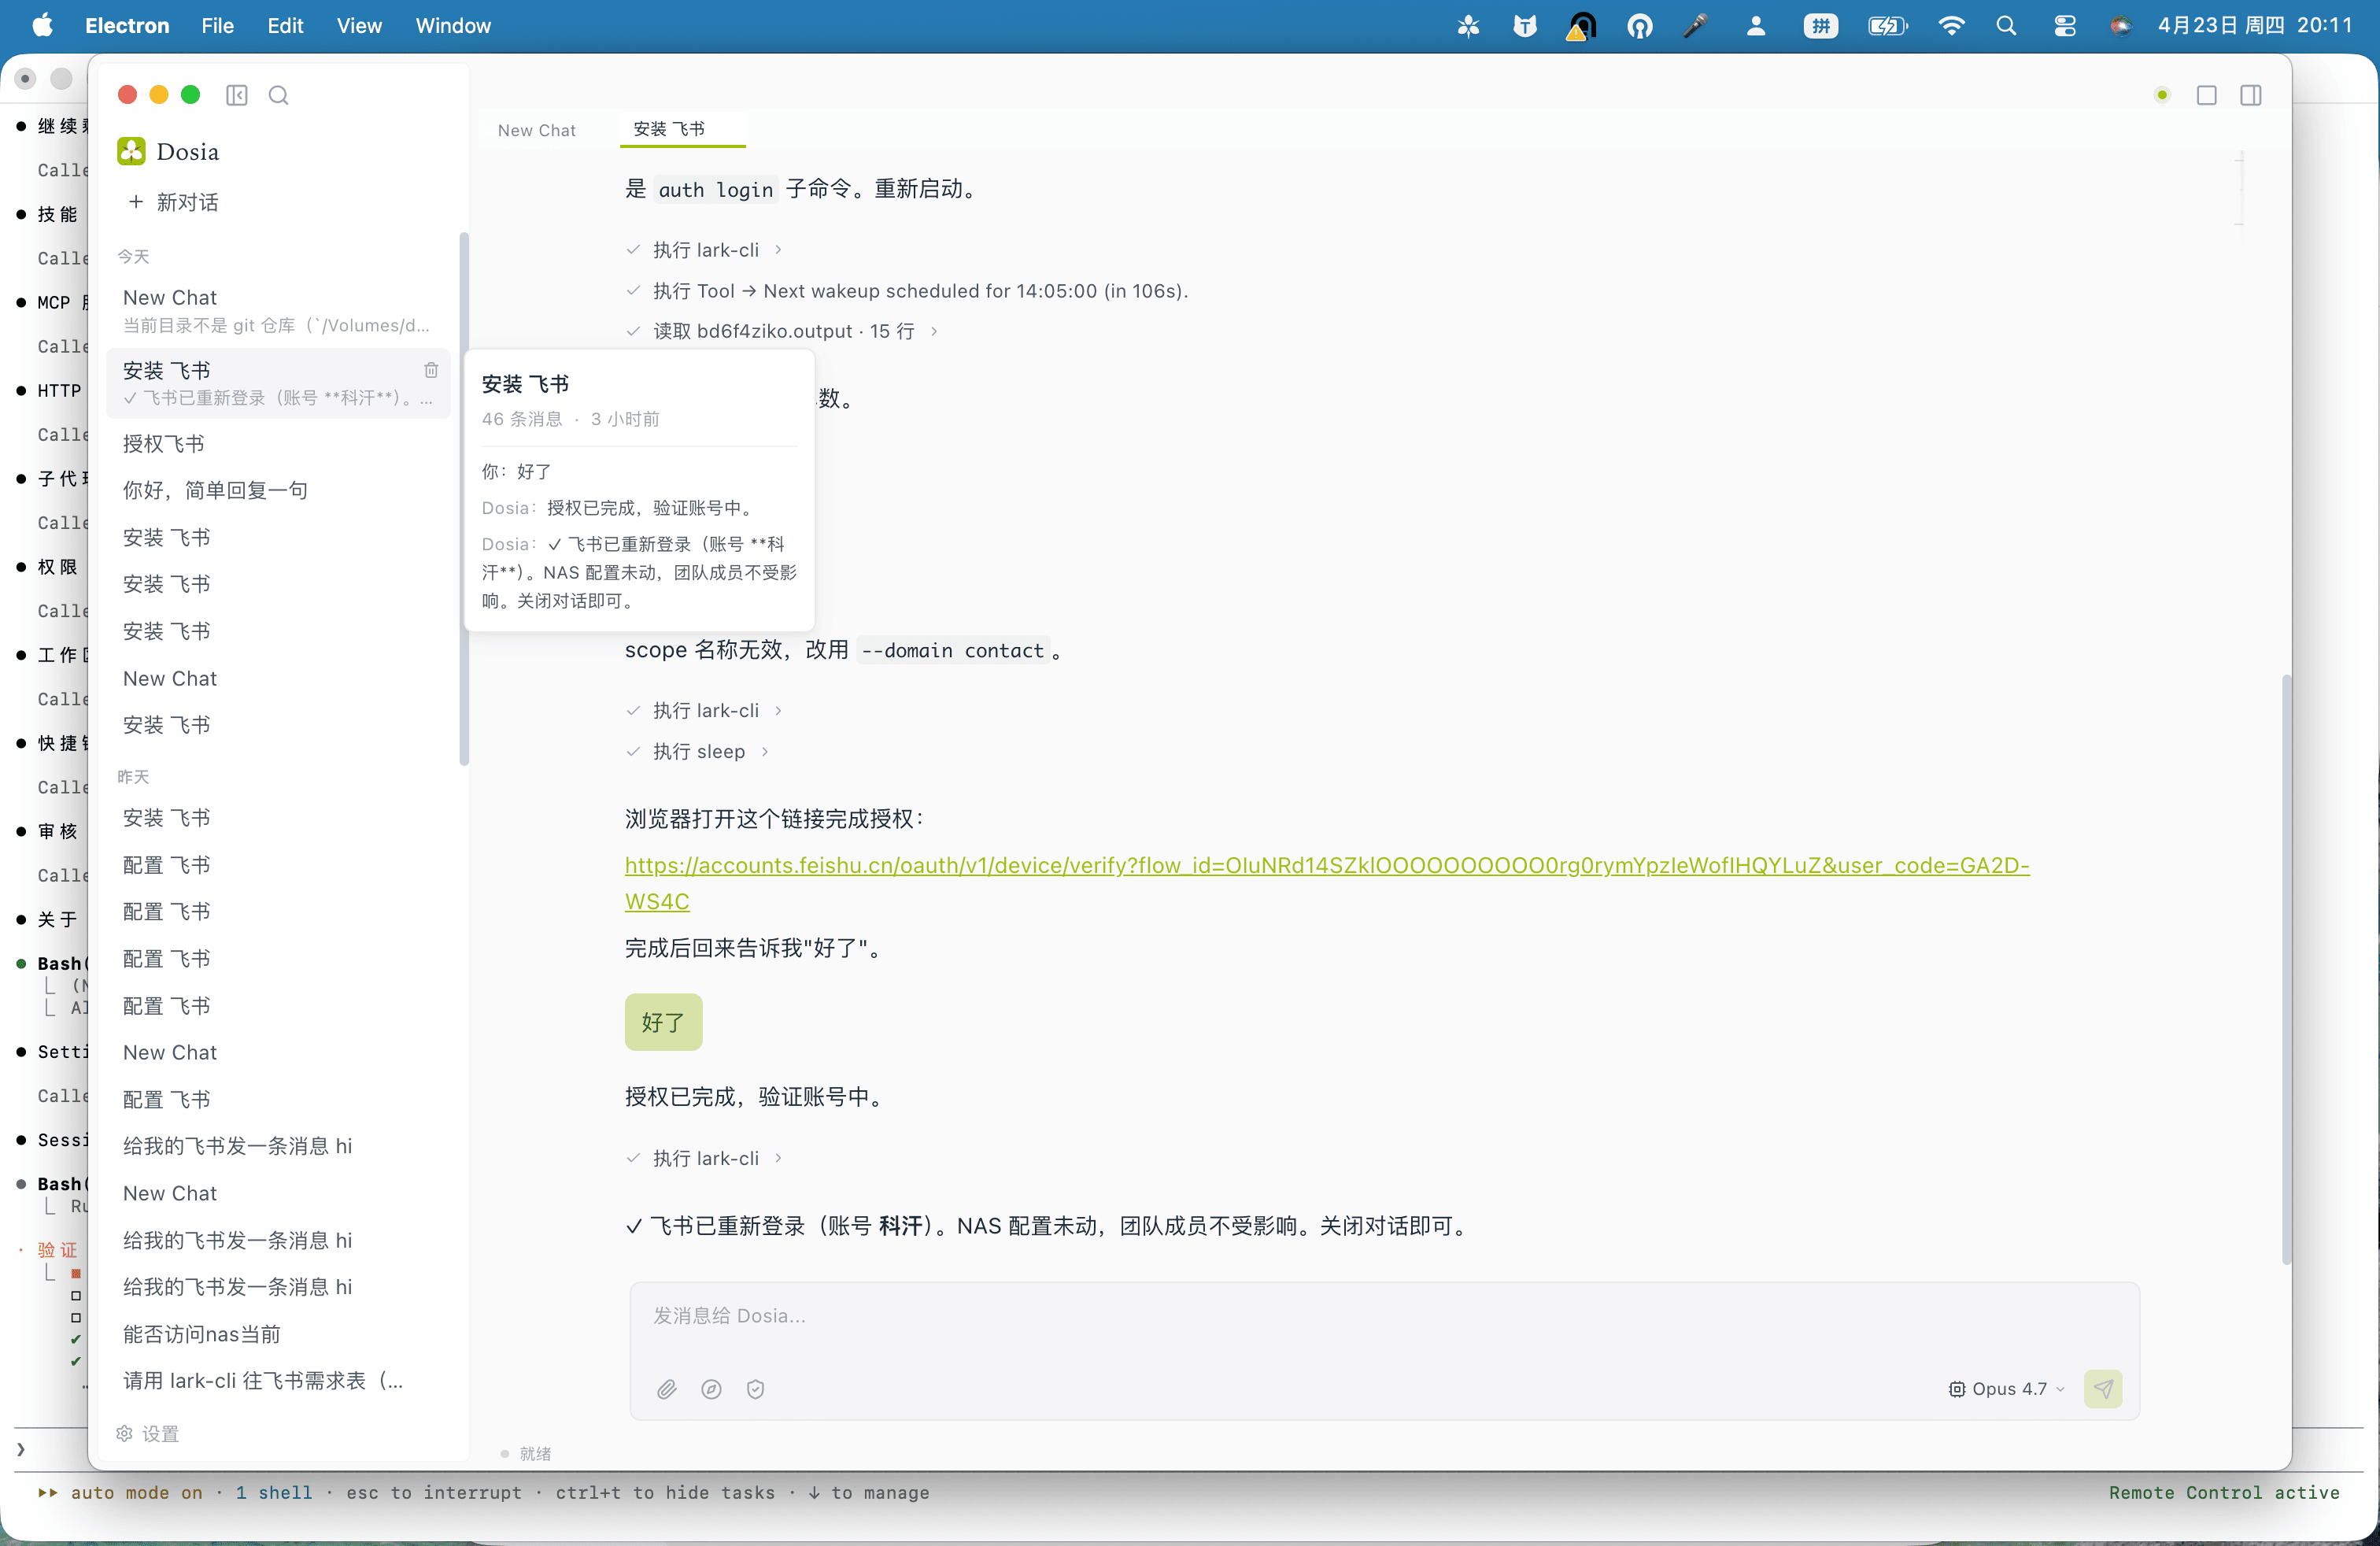This screenshot has height=1546, width=2380.
Task: Open the Apple menu
Action: (42, 25)
